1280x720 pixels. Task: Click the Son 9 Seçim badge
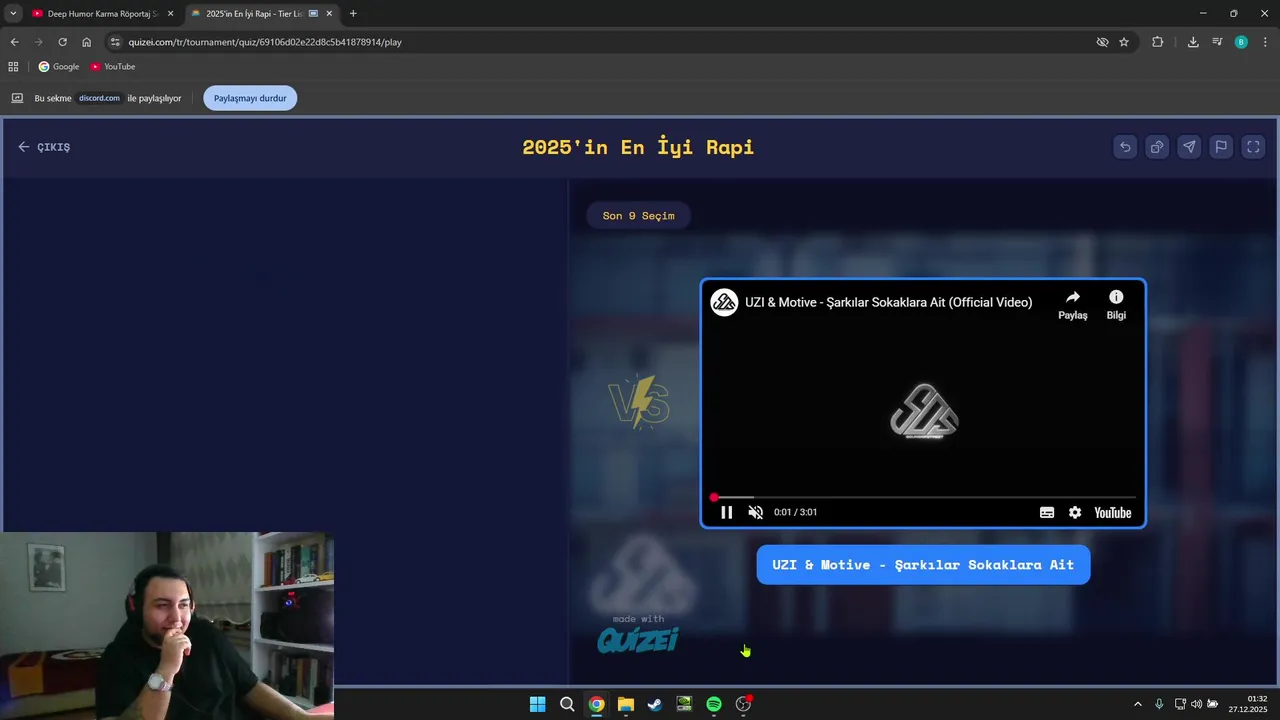(638, 216)
